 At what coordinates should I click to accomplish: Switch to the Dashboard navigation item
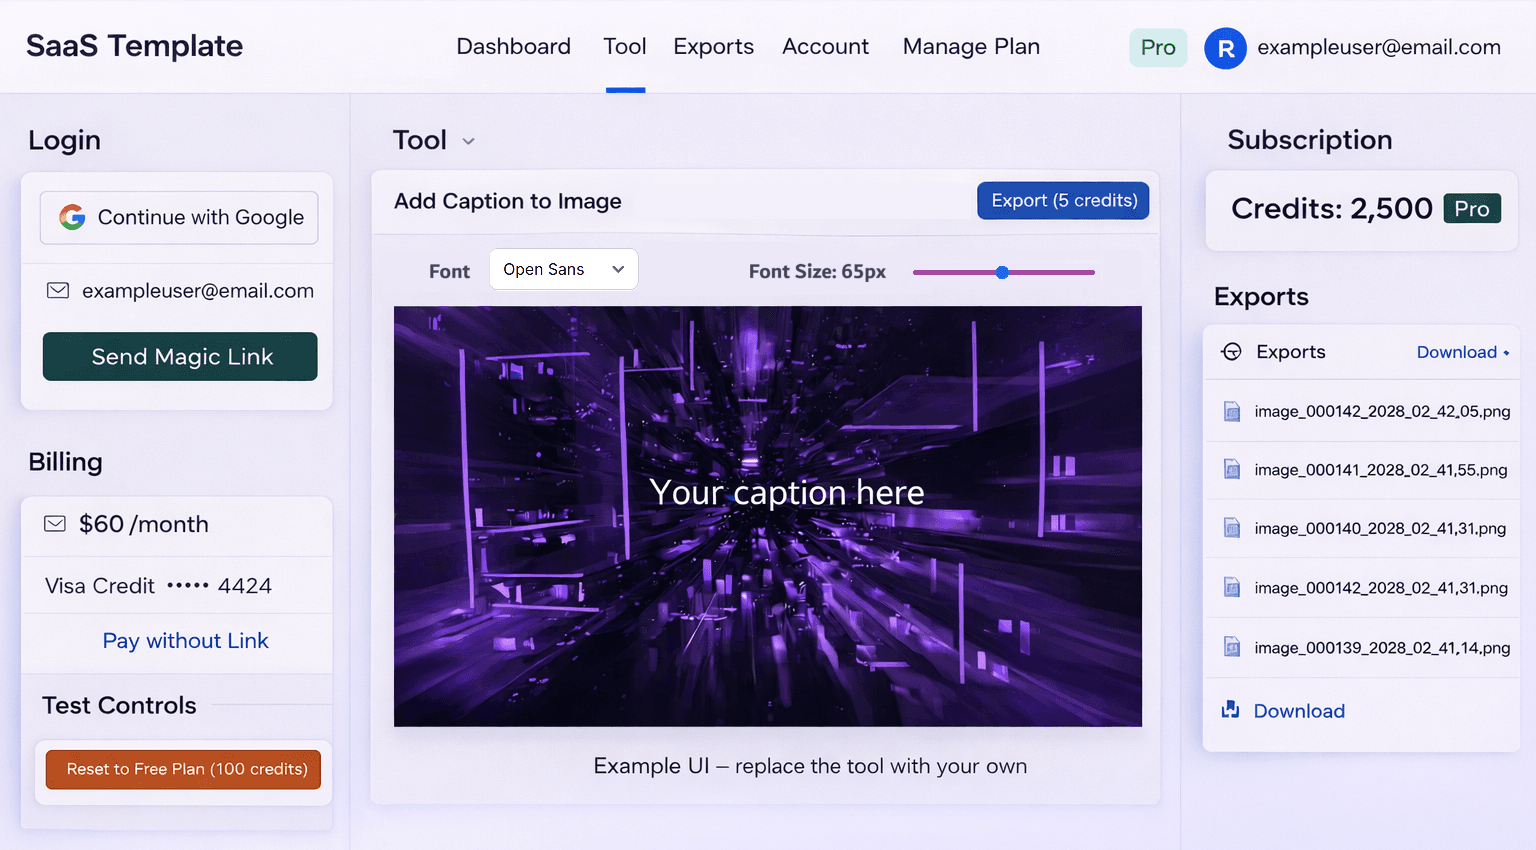[x=513, y=46]
